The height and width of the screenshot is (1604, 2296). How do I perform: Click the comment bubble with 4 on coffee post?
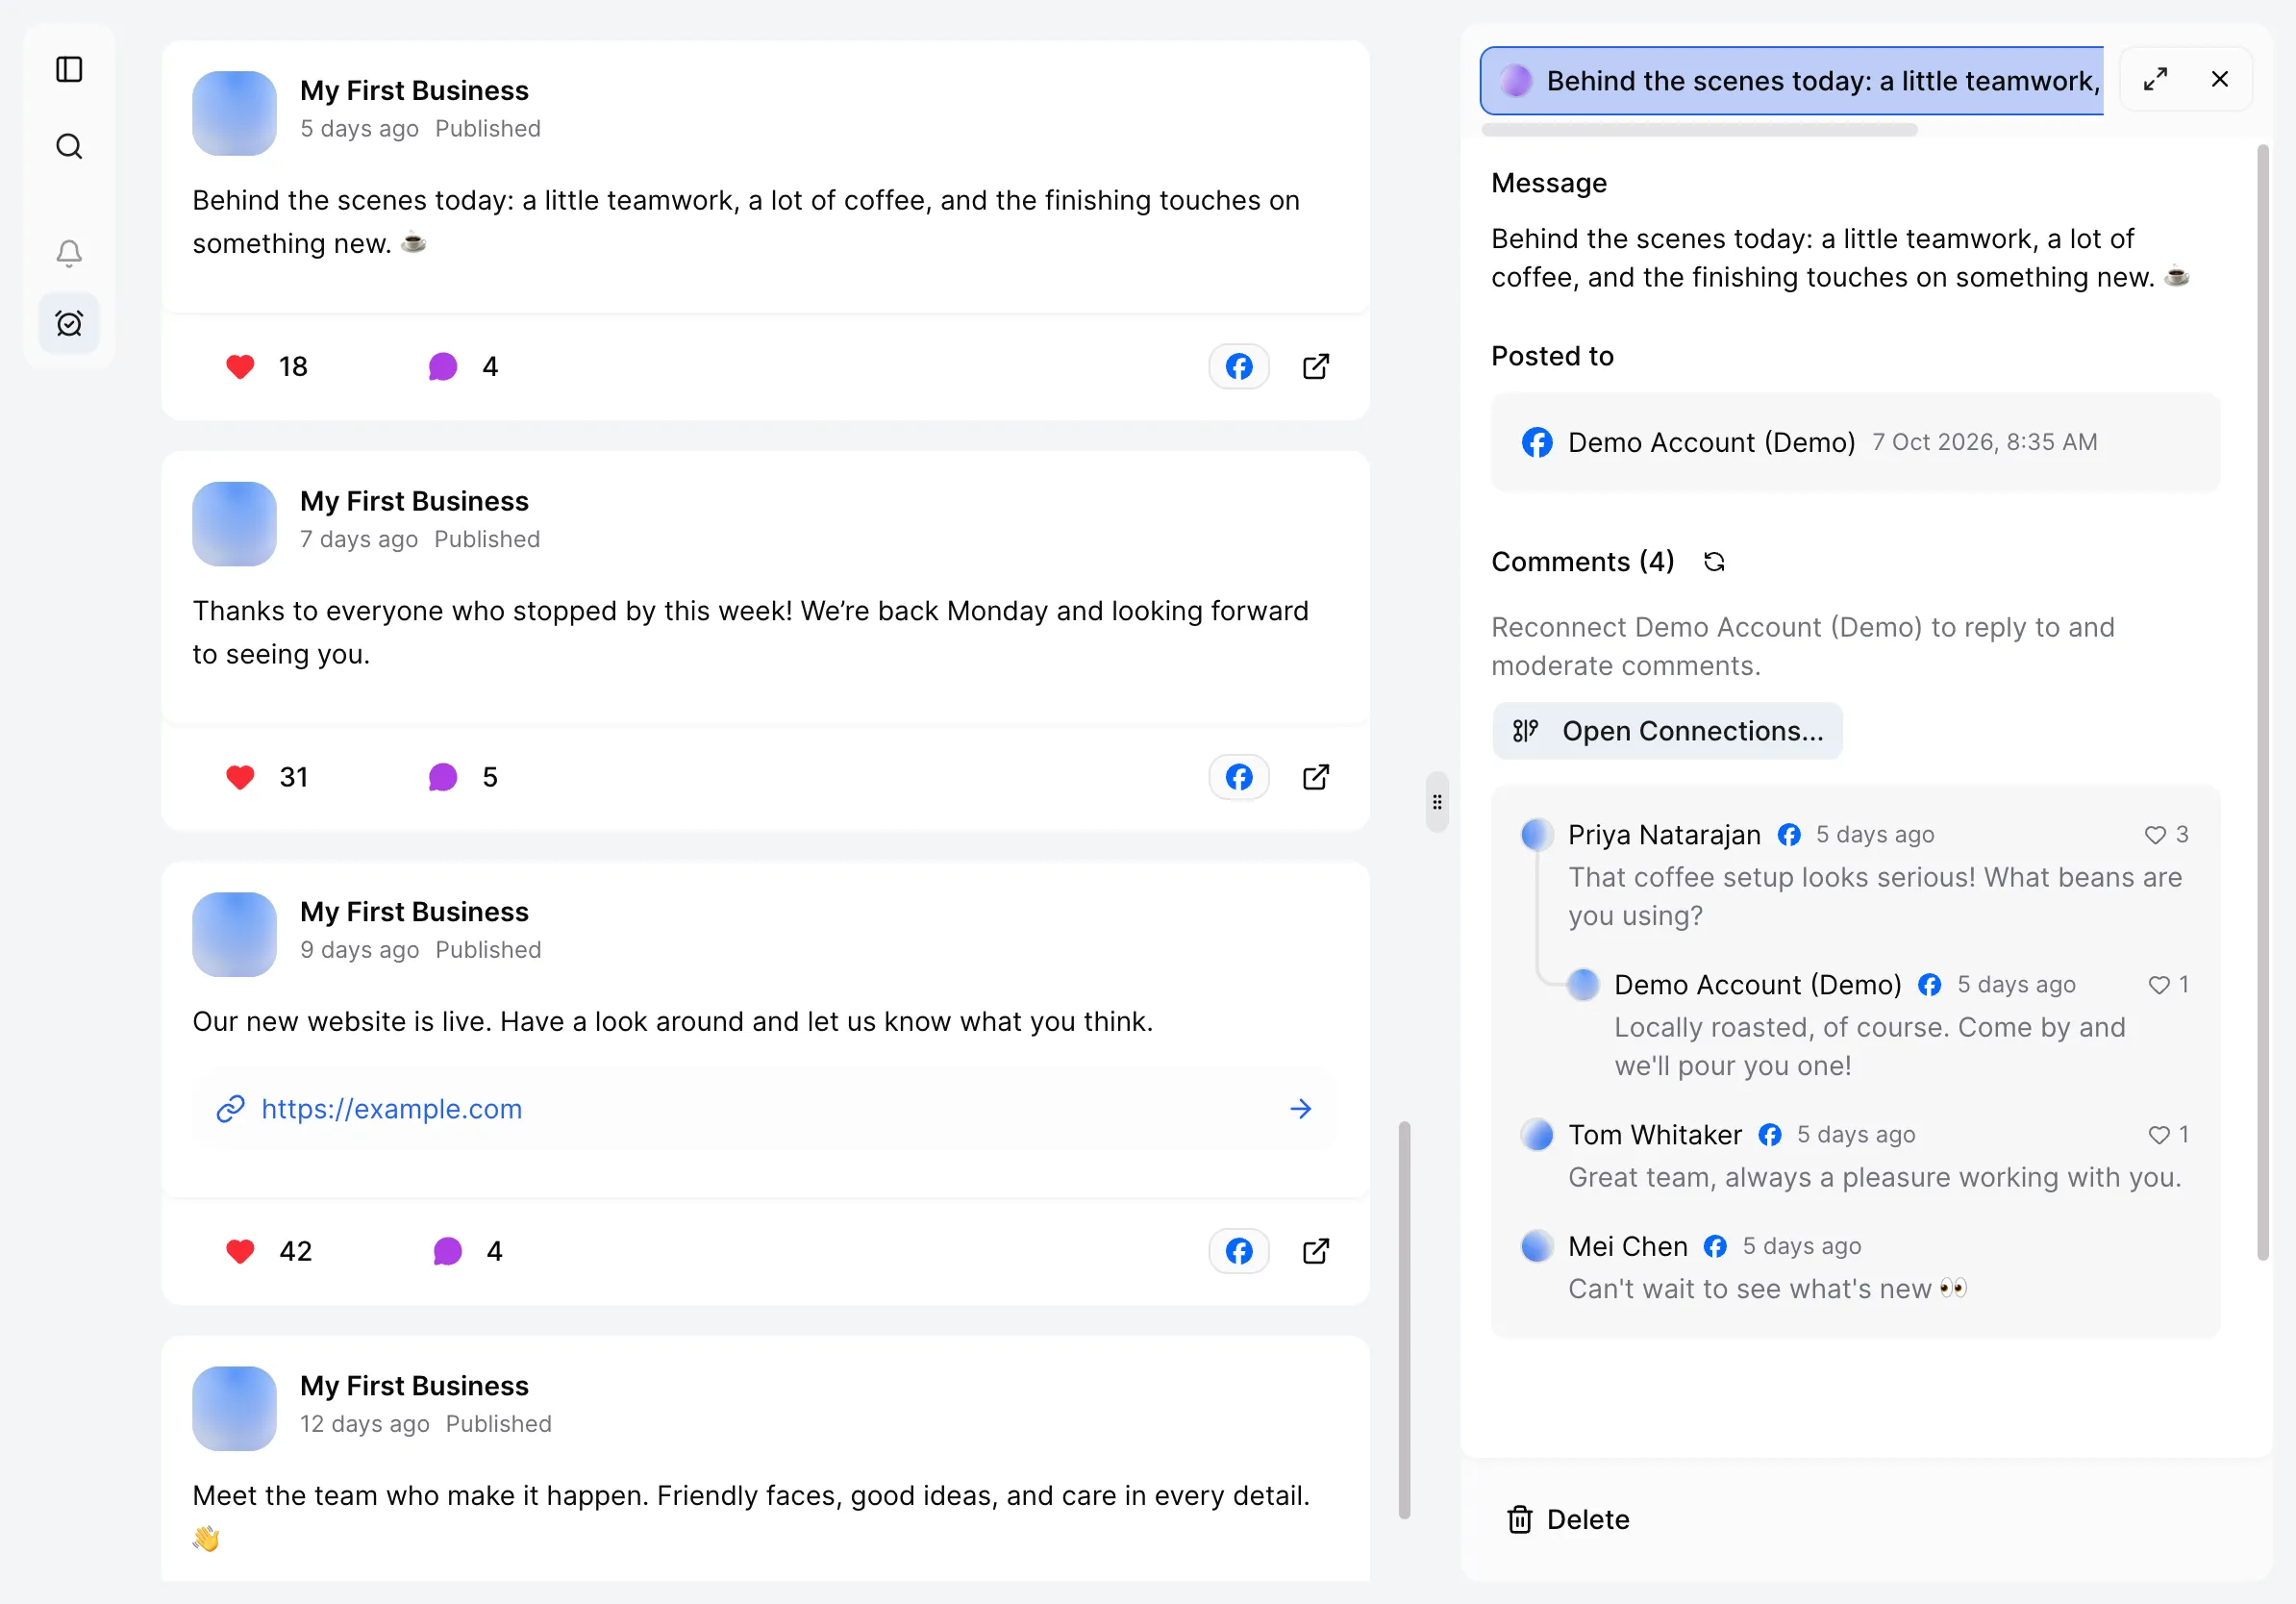point(443,367)
